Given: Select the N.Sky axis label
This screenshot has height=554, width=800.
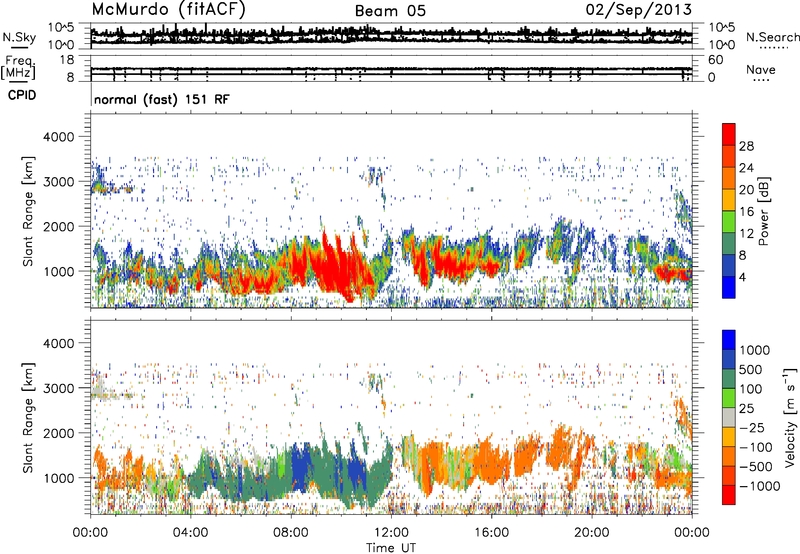Looking at the screenshot, I should (x=19, y=37).
